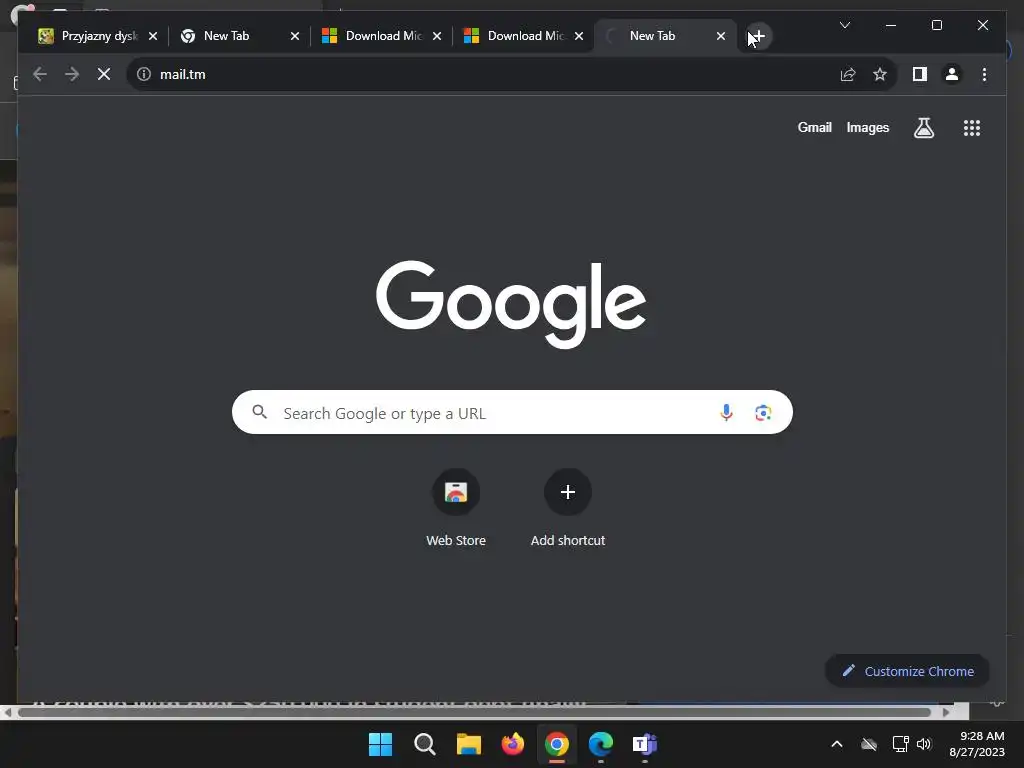Close the Przyjazny dysk tab

[x=153, y=36]
